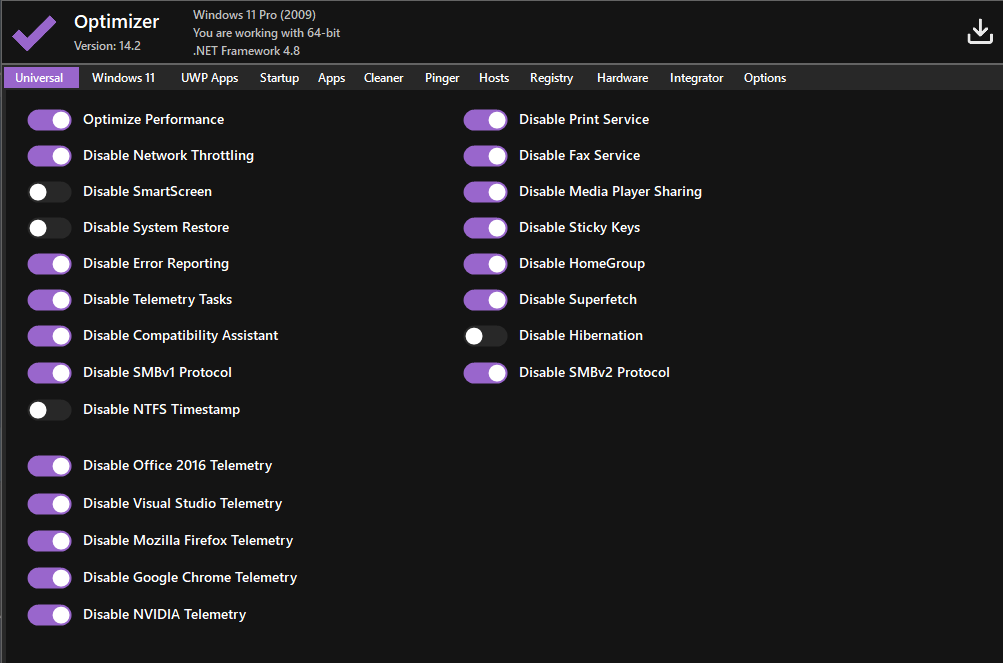
Task: Open the Cleaner tab
Action: 384,77
